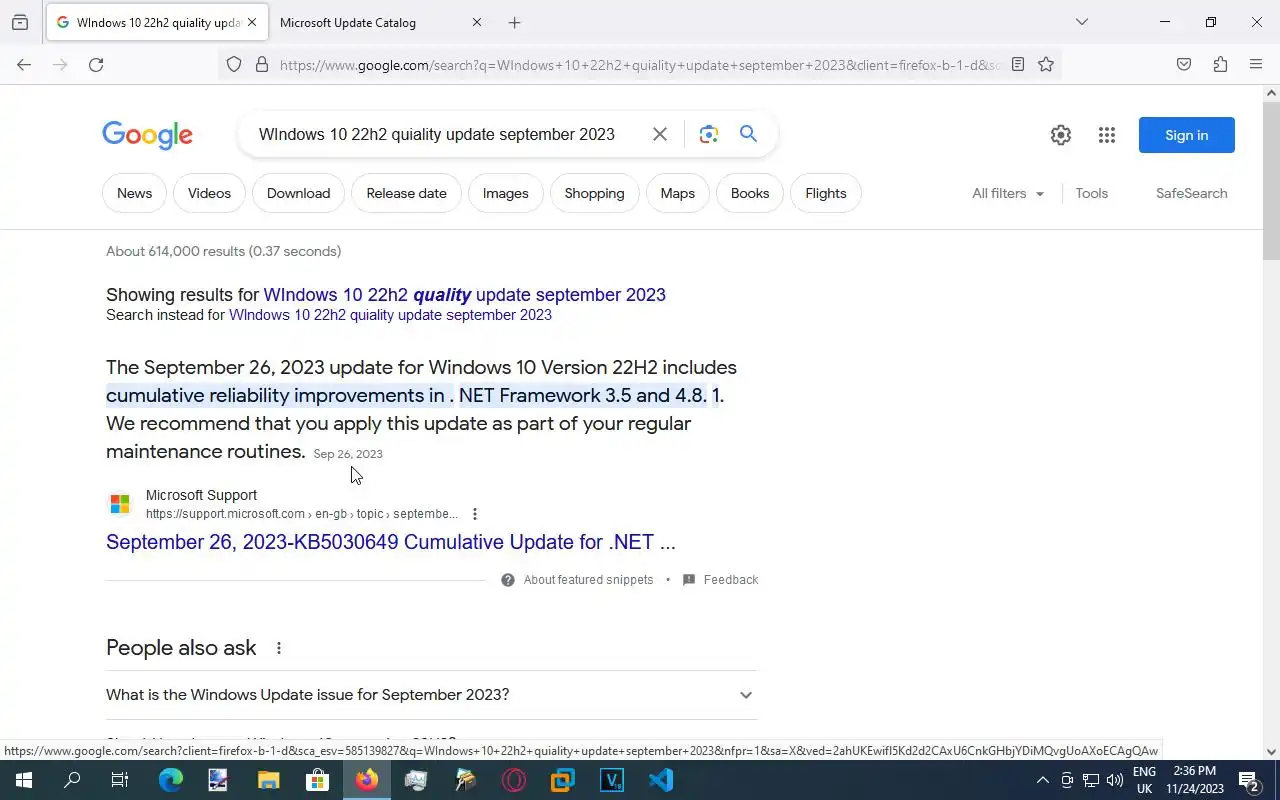The image size is (1280, 800).
Task: Open the corrected 'quality' spelling results link
Action: click(x=464, y=295)
